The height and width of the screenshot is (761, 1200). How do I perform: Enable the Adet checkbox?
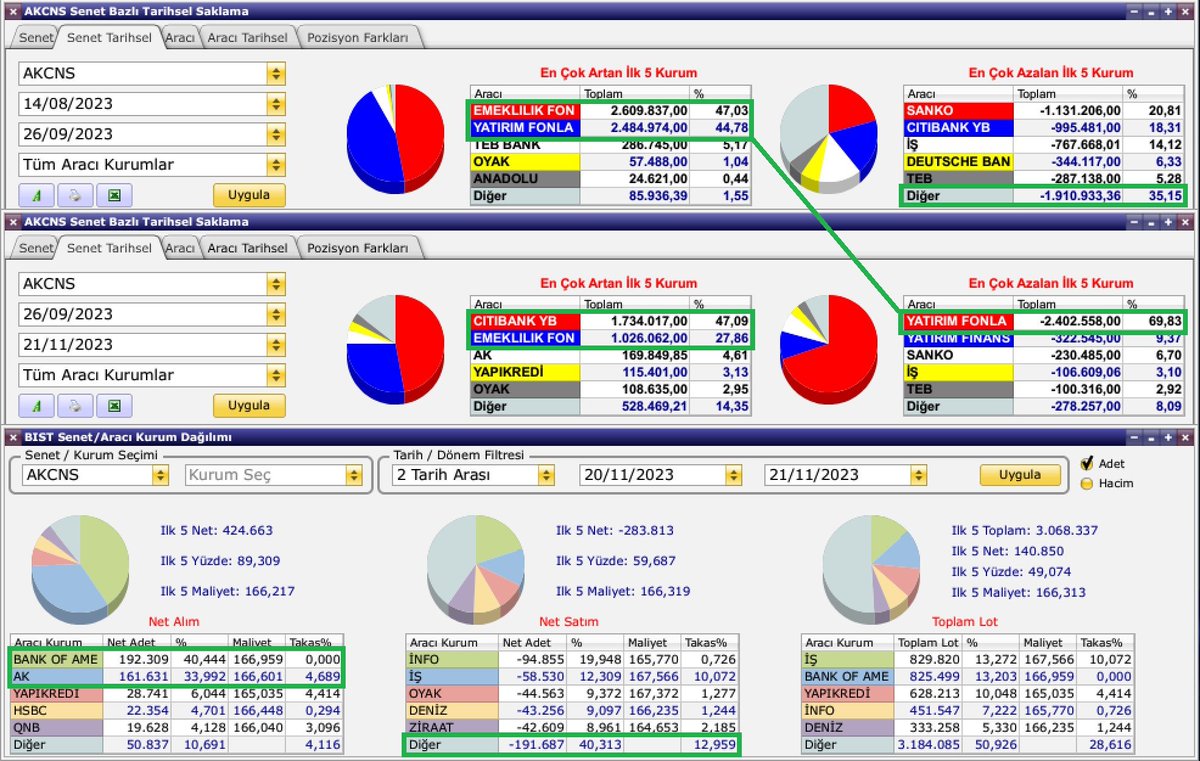pos(1086,464)
